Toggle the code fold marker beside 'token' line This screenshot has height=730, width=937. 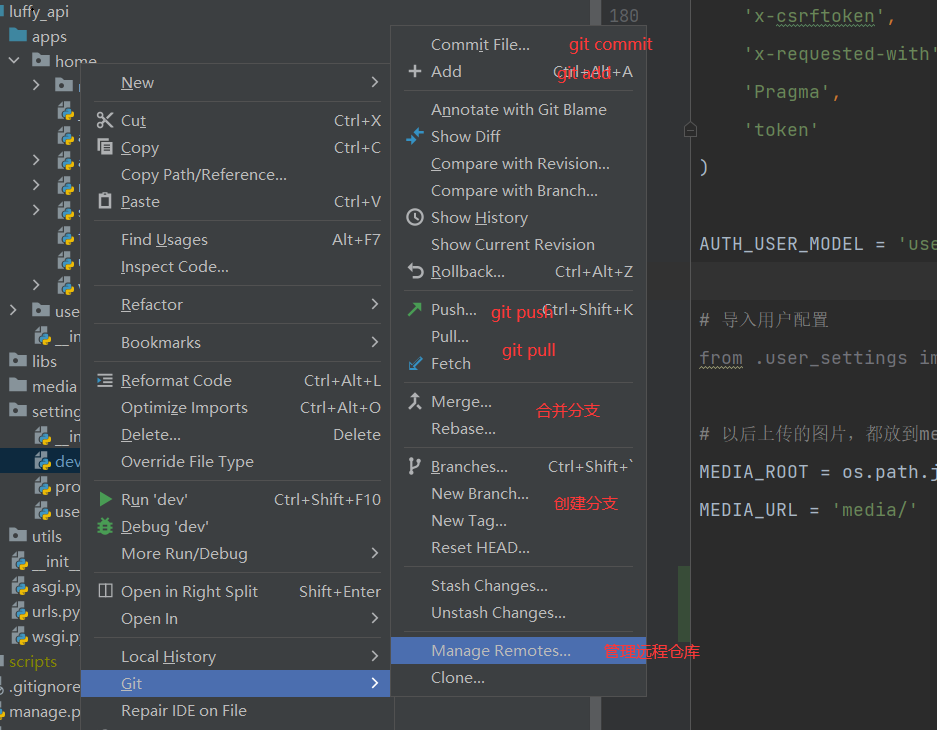click(690, 129)
